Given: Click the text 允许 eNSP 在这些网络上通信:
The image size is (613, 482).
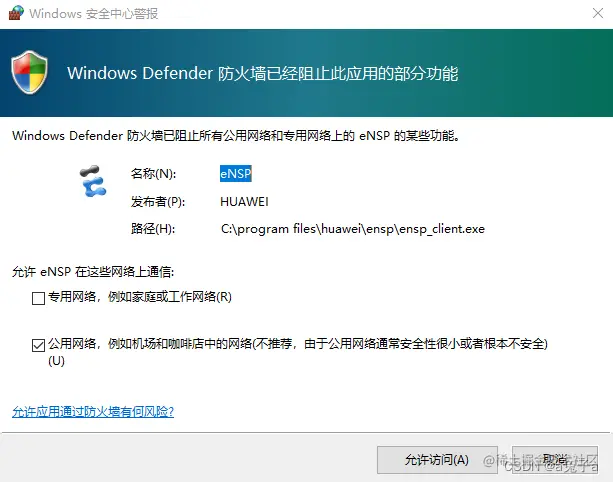Looking at the screenshot, I should tap(93, 272).
